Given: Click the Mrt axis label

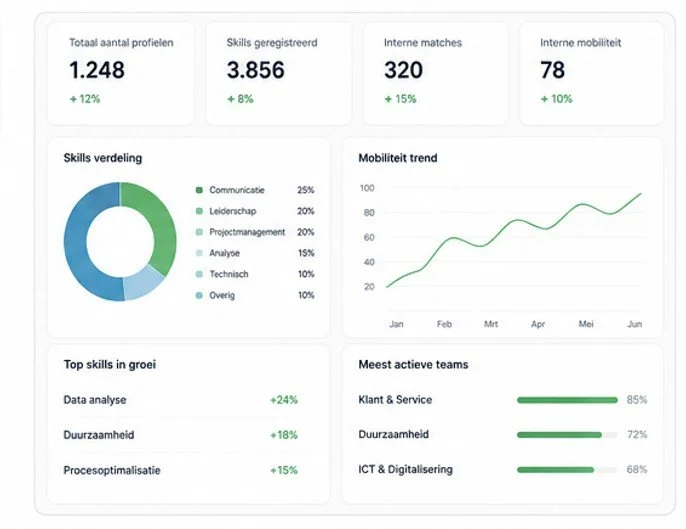Looking at the screenshot, I should [491, 324].
